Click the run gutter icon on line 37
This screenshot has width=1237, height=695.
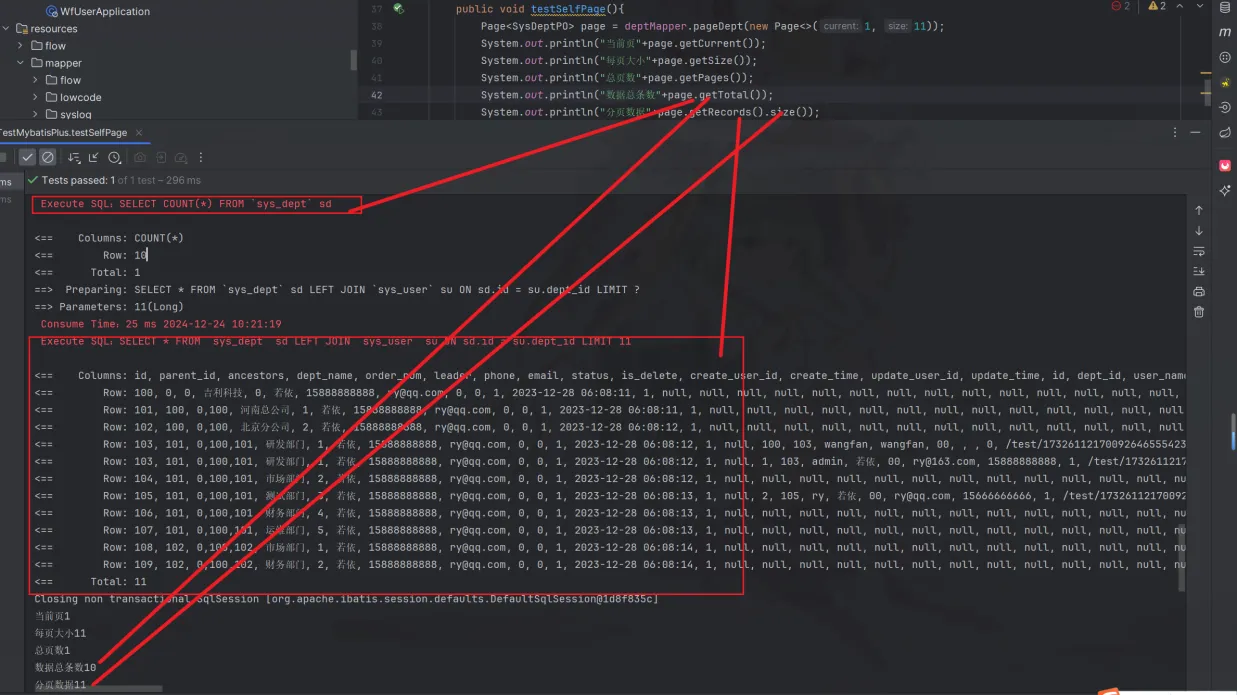[398, 9]
